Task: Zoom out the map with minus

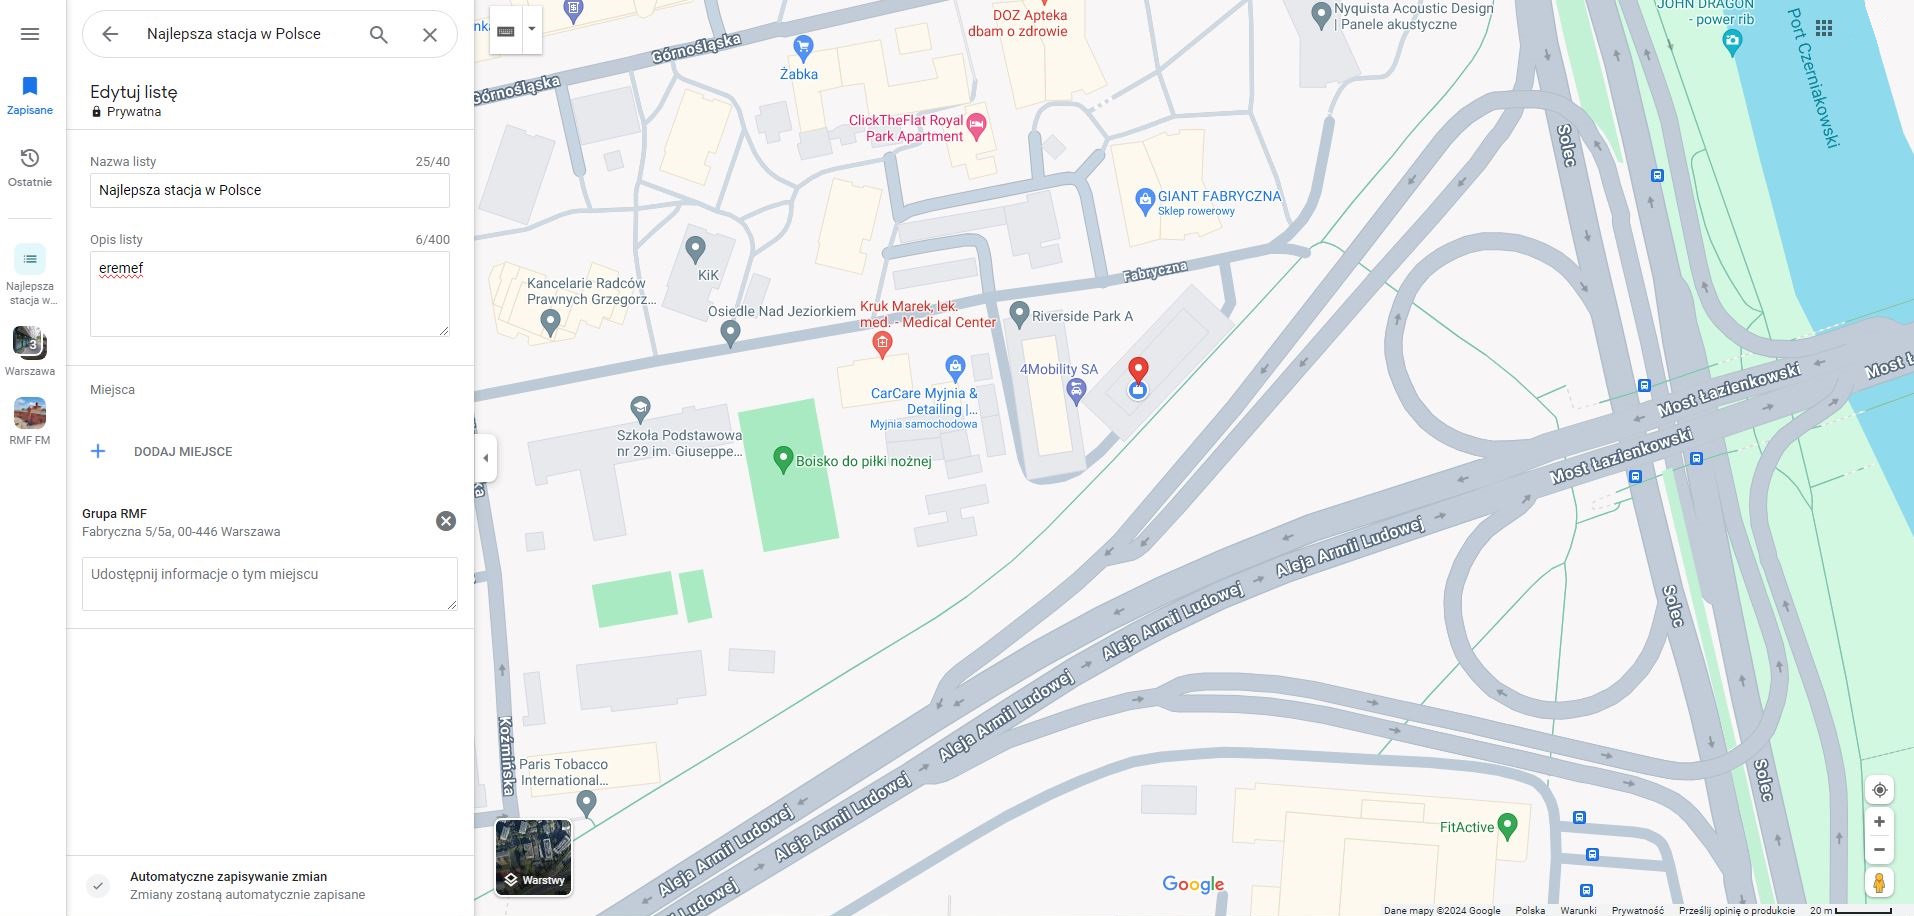Action: click(x=1879, y=850)
